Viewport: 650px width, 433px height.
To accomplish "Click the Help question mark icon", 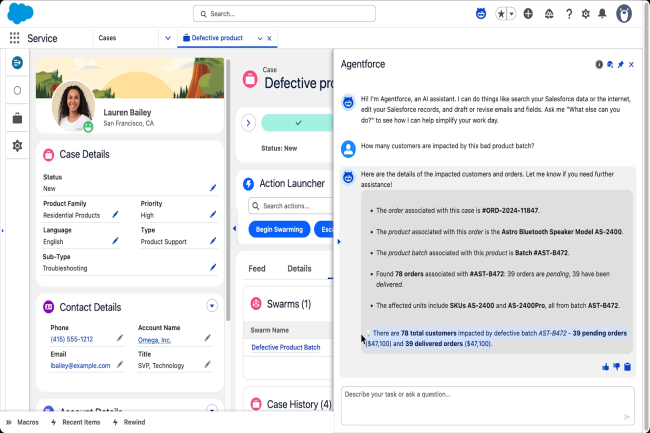I will pyautogui.click(x=570, y=14).
